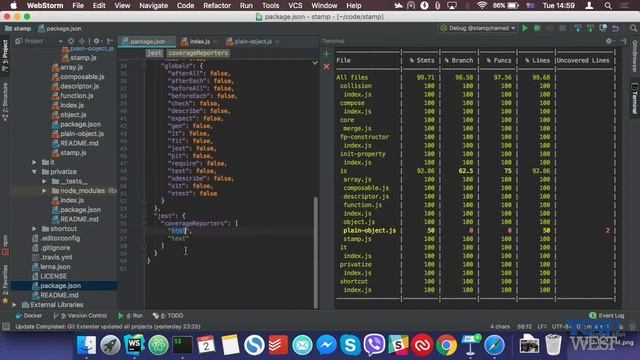Open Search Everywhere magnifier in toolbar
Viewport: 640px width, 360px height.
pos(633,28)
